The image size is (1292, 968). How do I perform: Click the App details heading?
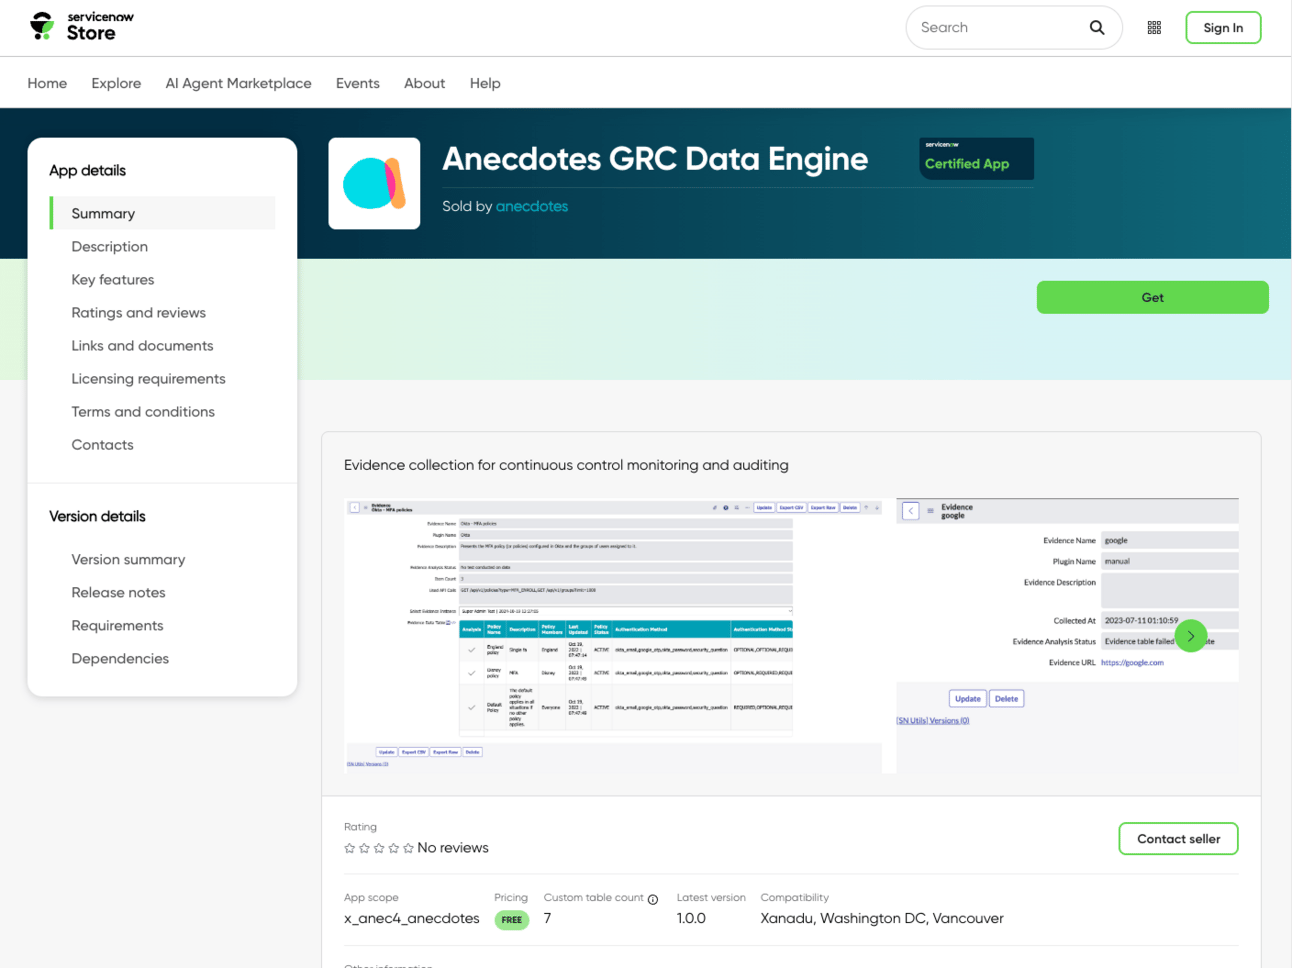(88, 170)
